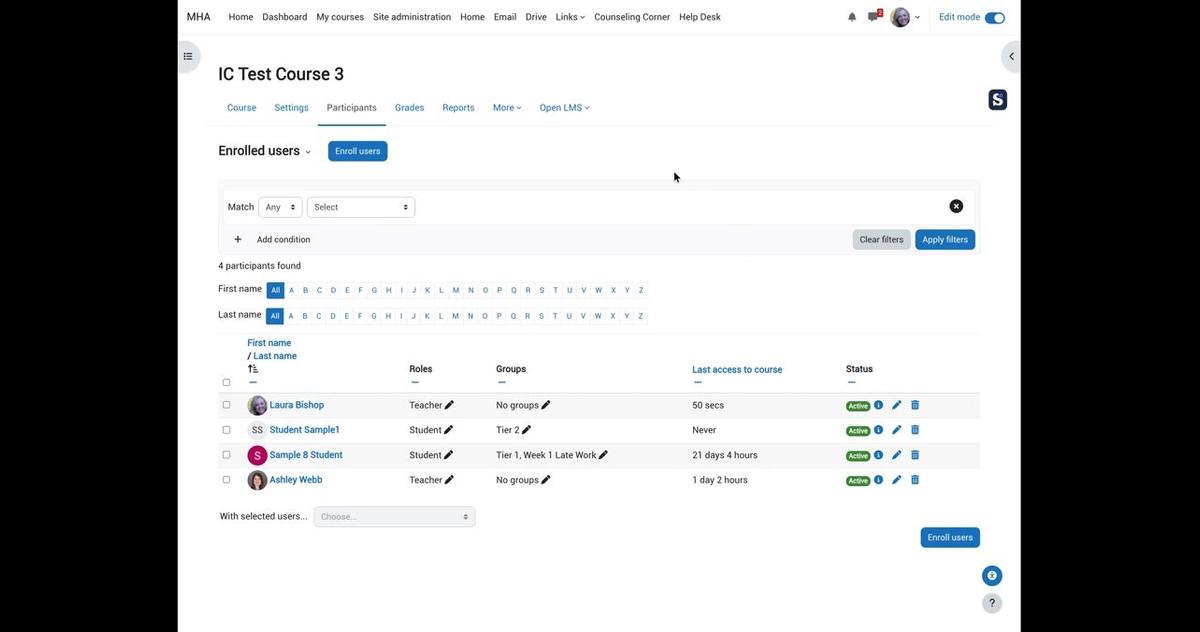Open the course index drawer icon
1200x632 pixels.
click(187, 56)
